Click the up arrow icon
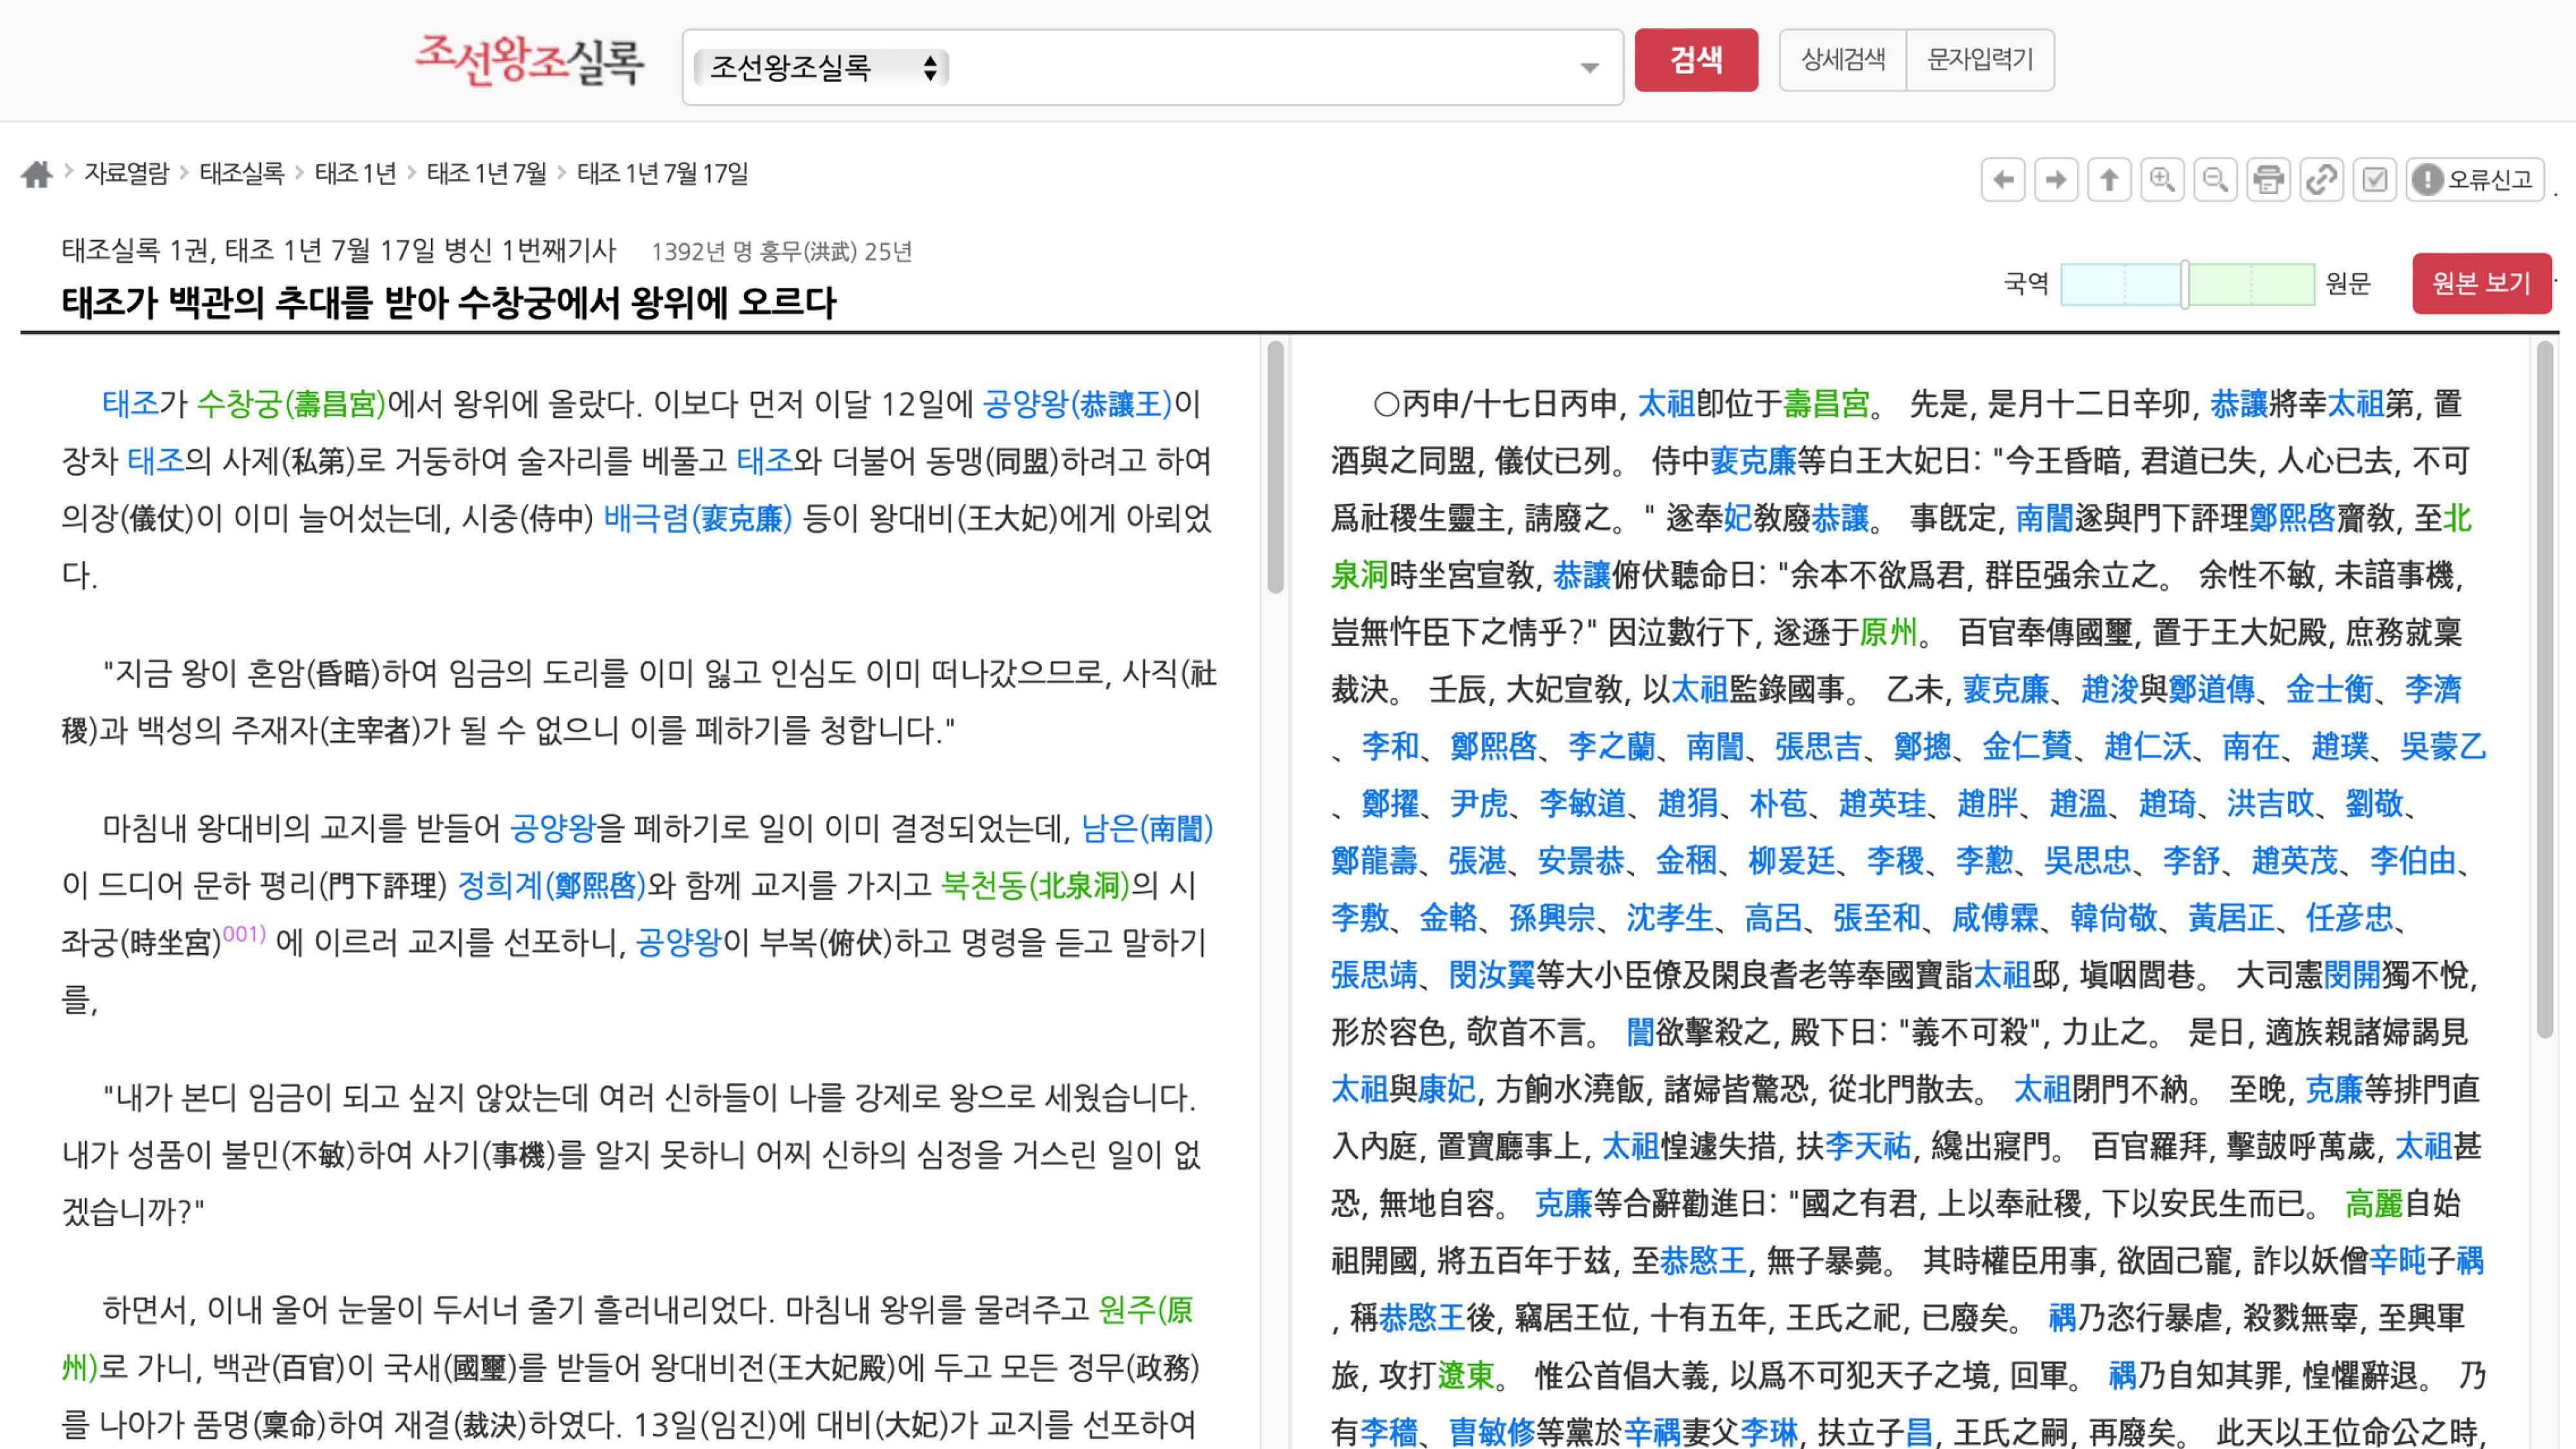Screen dimensions: 2576x1449 (x=2108, y=180)
